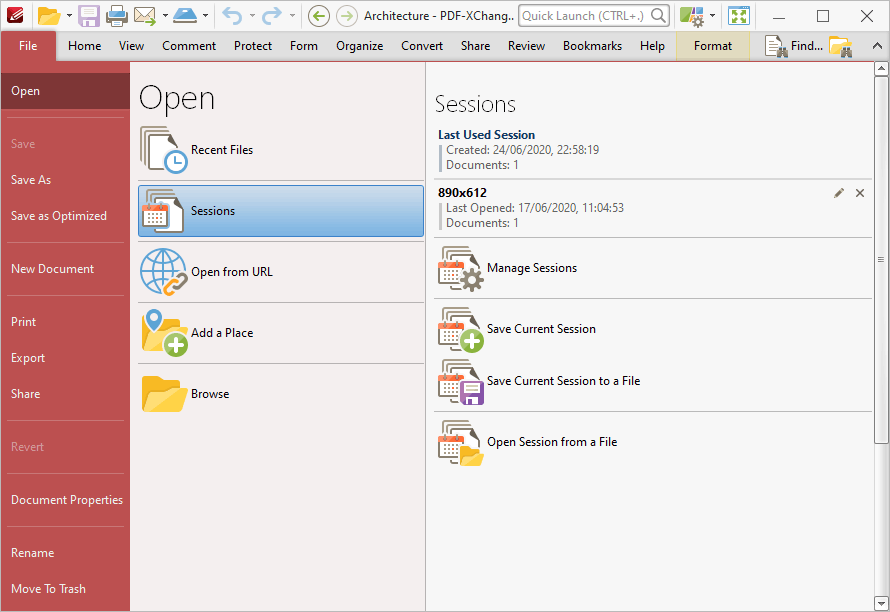This screenshot has width=890, height=612.
Task: Delete the 890x612 session with X icon
Action: pos(860,193)
